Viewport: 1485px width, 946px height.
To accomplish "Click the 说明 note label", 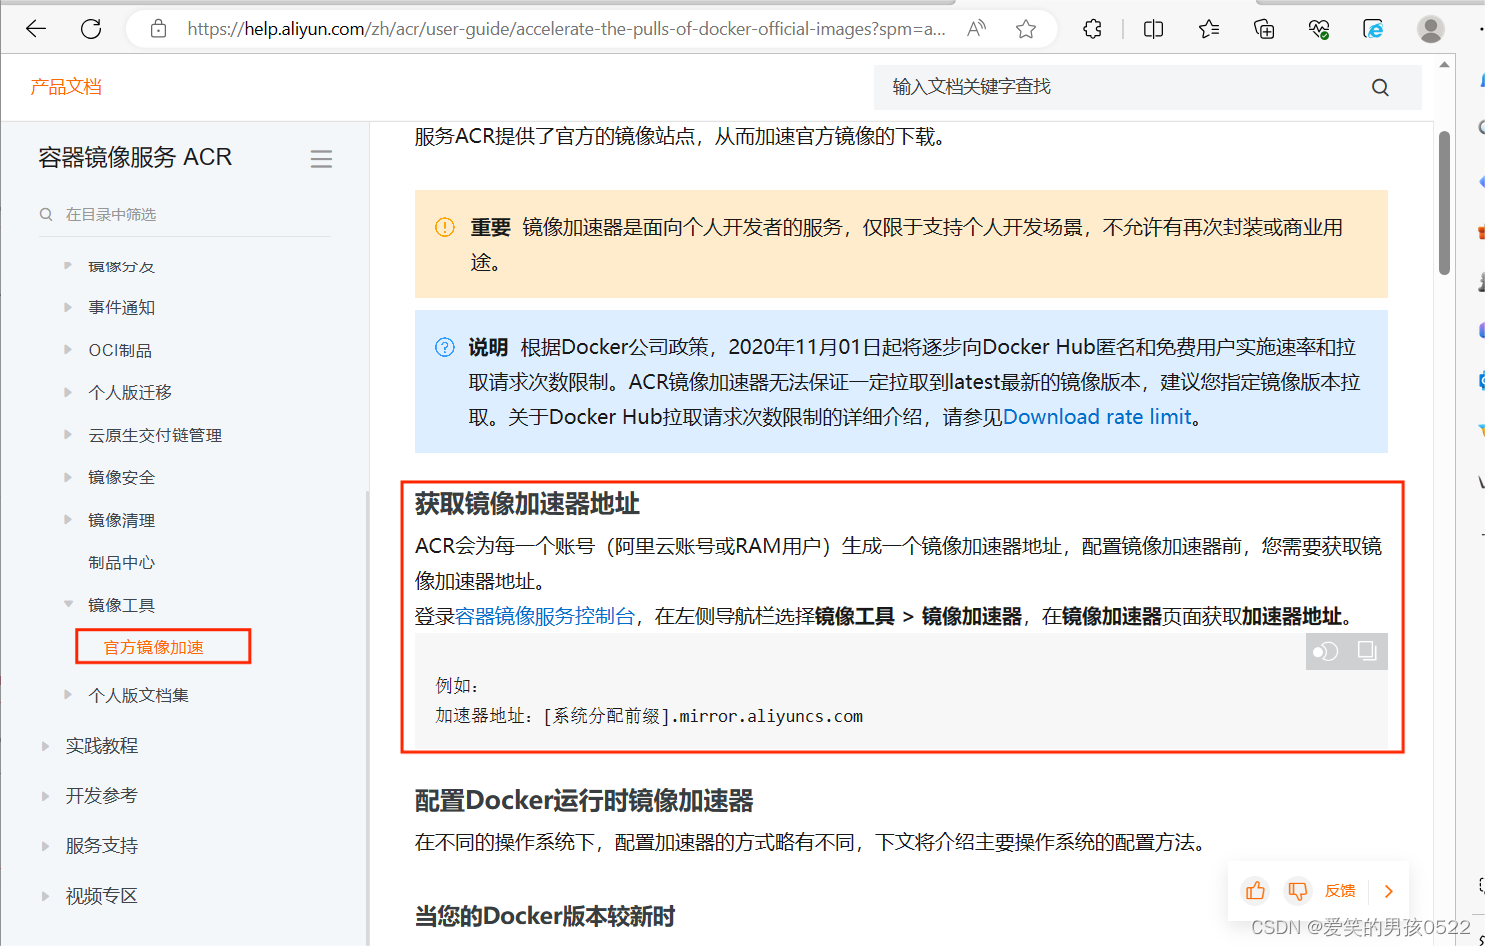I will point(488,347).
